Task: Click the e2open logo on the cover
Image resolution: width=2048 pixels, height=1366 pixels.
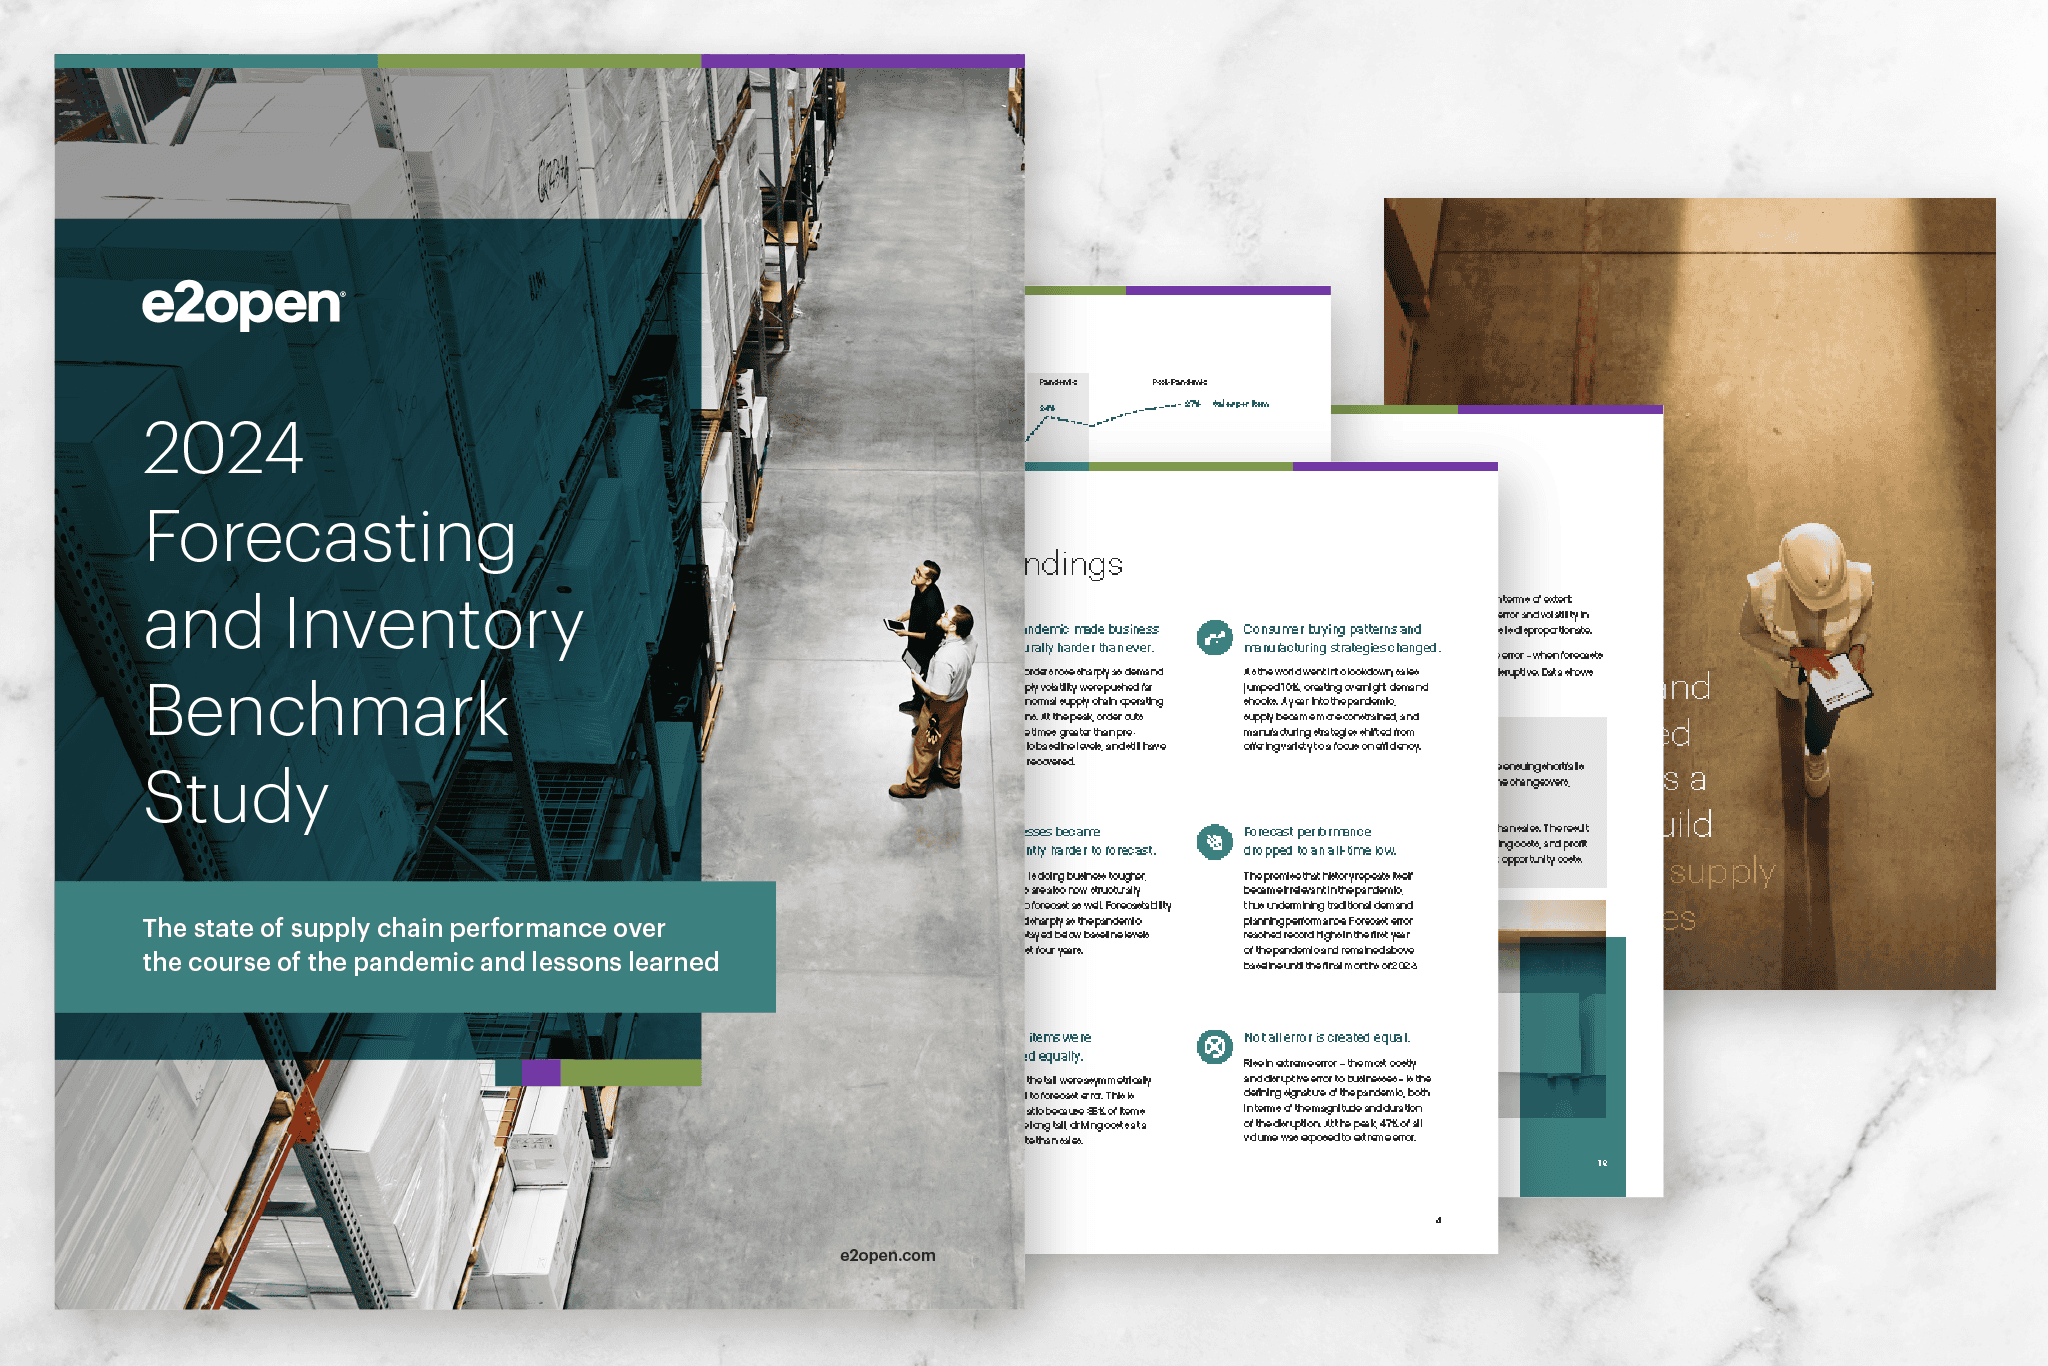Action: [243, 305]
